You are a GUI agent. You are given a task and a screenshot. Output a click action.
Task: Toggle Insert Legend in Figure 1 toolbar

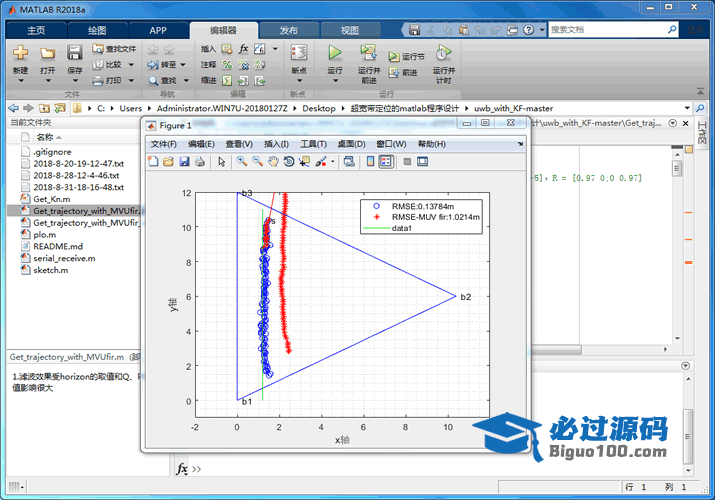click(x=386, y=161)
